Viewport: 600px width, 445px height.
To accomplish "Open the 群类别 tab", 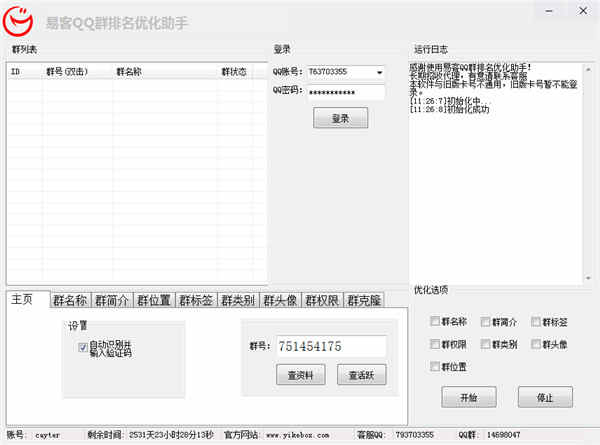I will click(x=238, y=300).
